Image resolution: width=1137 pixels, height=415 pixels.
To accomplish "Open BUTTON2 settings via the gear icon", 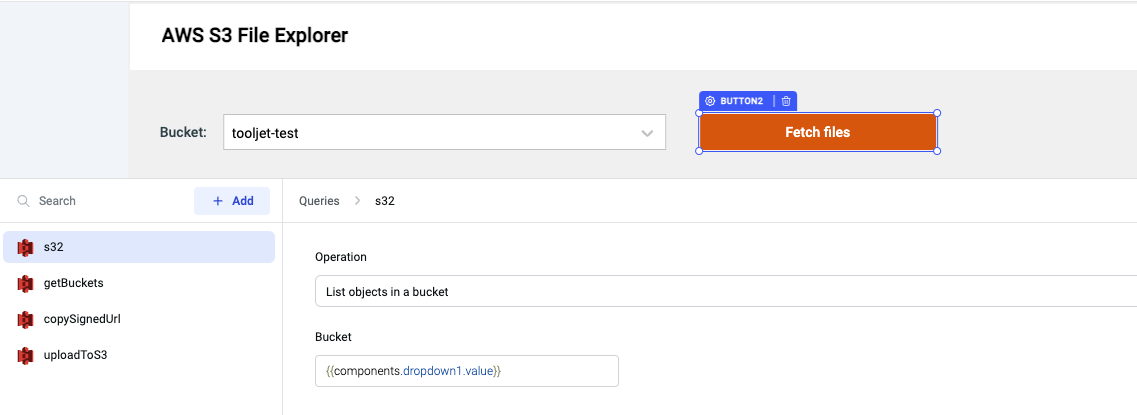I will (710, 101).
